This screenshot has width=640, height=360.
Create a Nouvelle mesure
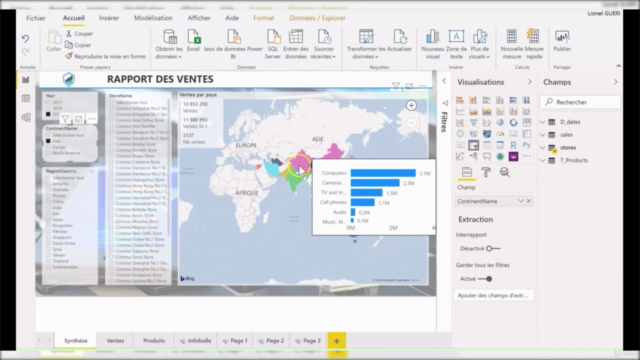[511, 44]
